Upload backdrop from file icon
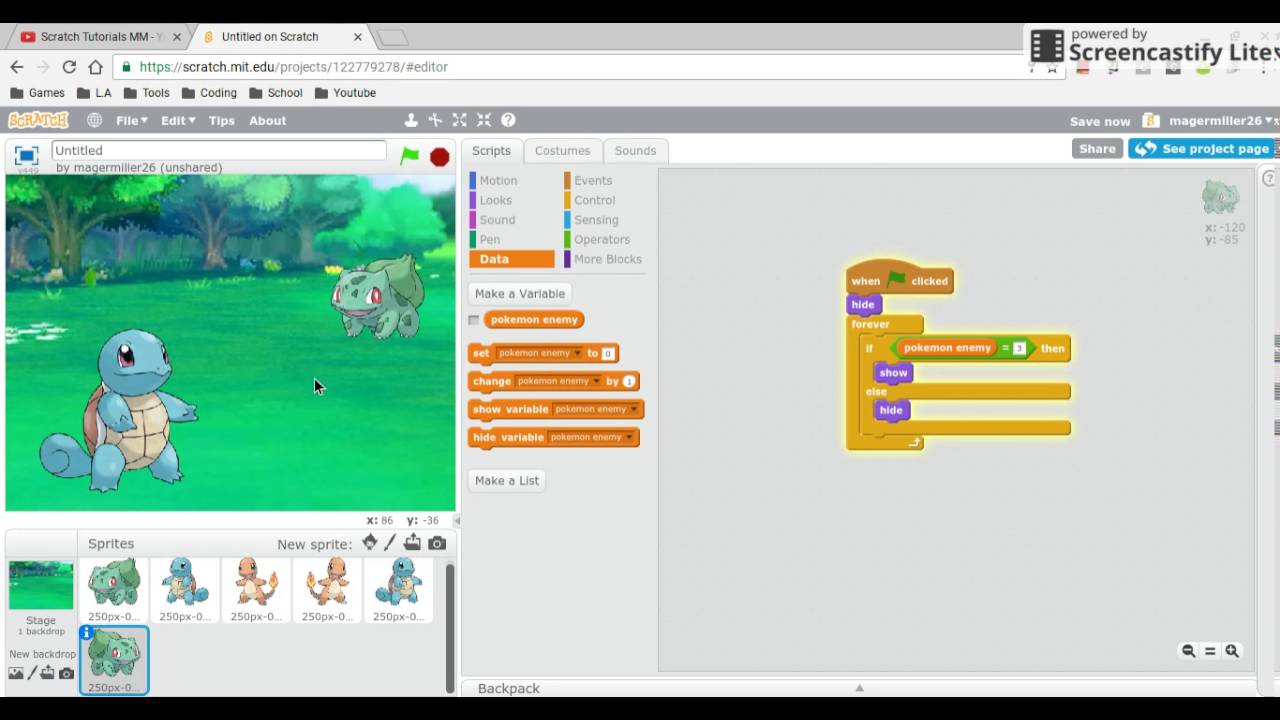 (49, 673)
